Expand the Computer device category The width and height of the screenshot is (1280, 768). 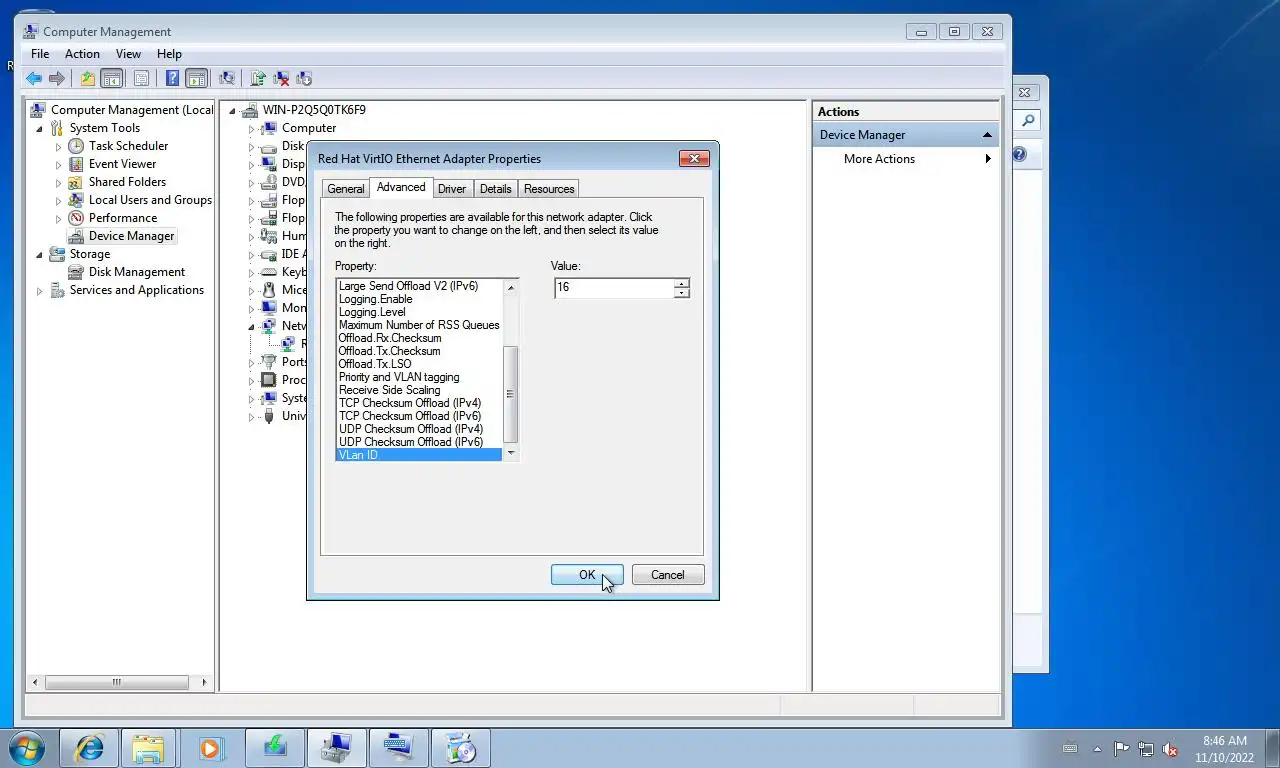pyautogui.click(x=252, y=128)
